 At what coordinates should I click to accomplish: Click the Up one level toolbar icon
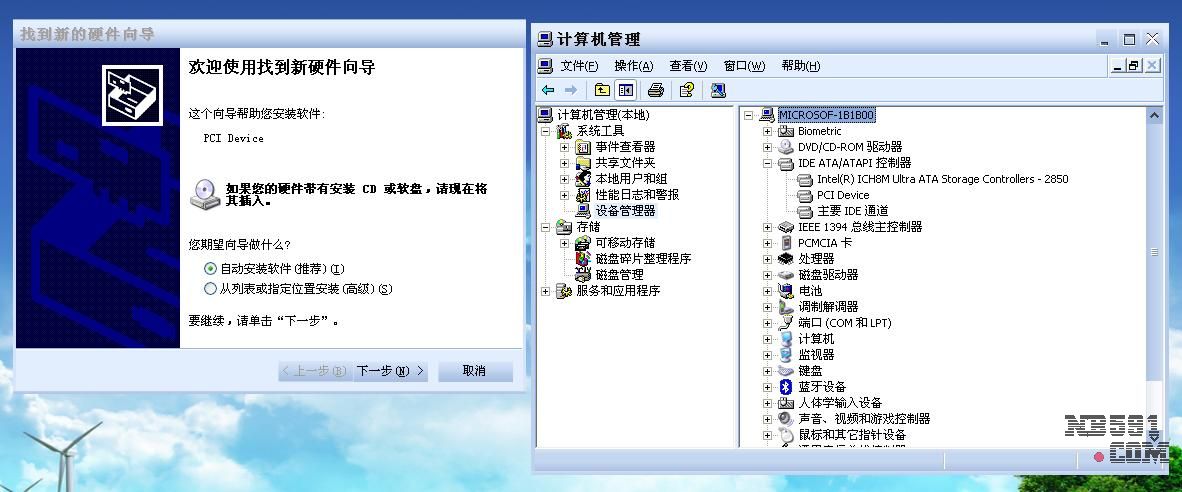tap(602, 91)
